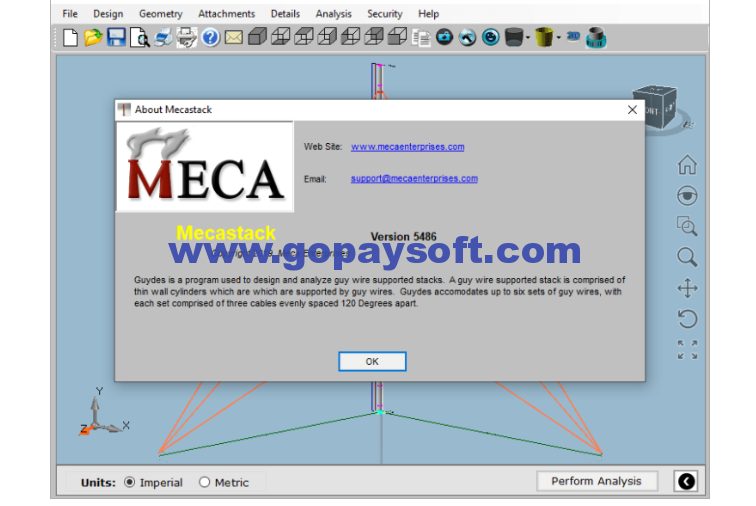Take a snapshot with the camera icon
Viewport: 756px width, 506px height.
(x=445, y=37)
